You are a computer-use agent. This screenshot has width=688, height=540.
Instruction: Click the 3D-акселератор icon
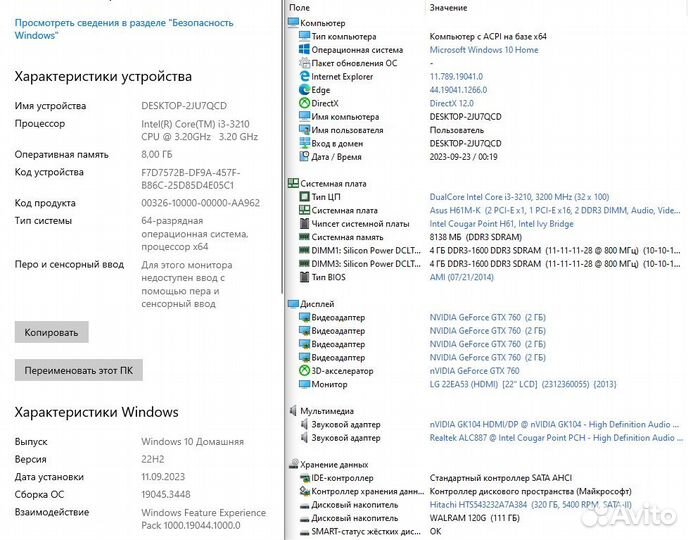click(x=304, y=371)
